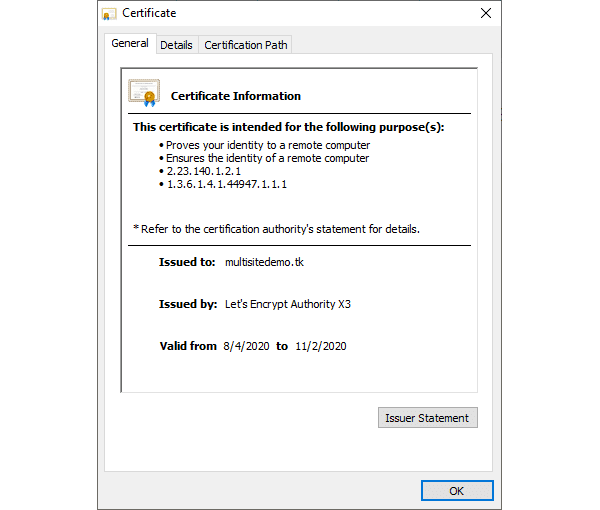Screen dimensions: 600x510
Task: Confirm with the OK button
Action: pos(457,490)
